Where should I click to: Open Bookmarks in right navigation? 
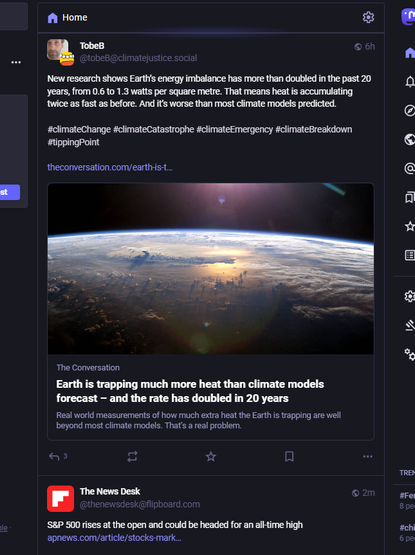(x=410, y=197)
